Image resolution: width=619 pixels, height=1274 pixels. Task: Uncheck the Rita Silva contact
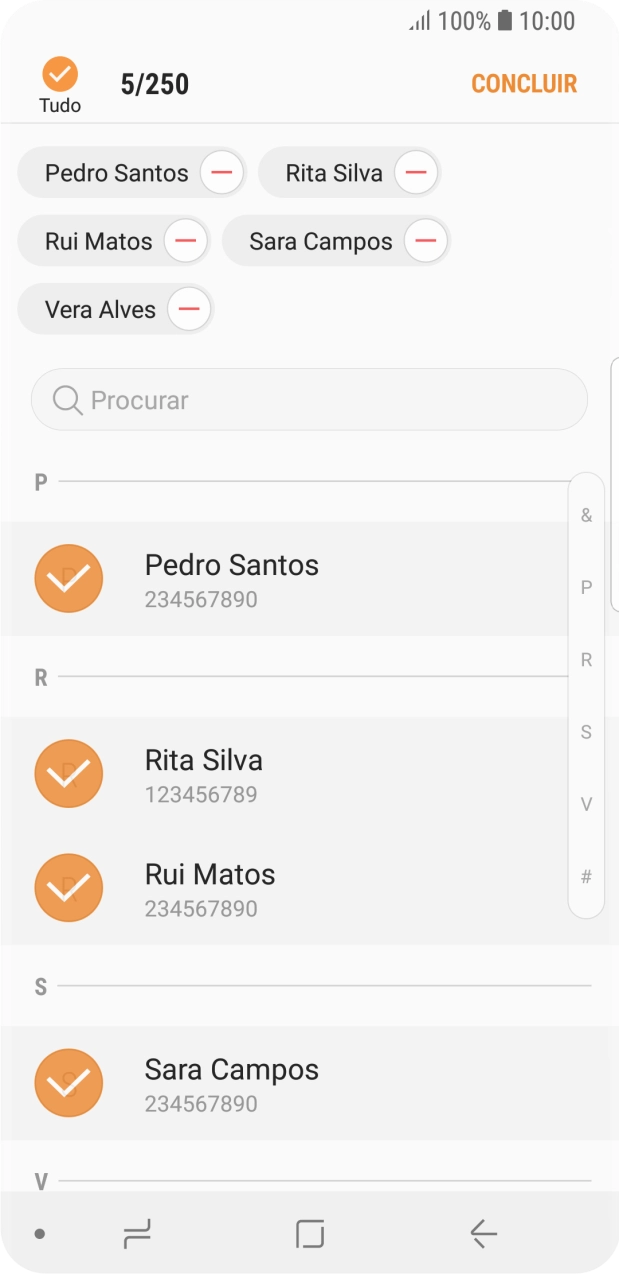tap(69, 774)
